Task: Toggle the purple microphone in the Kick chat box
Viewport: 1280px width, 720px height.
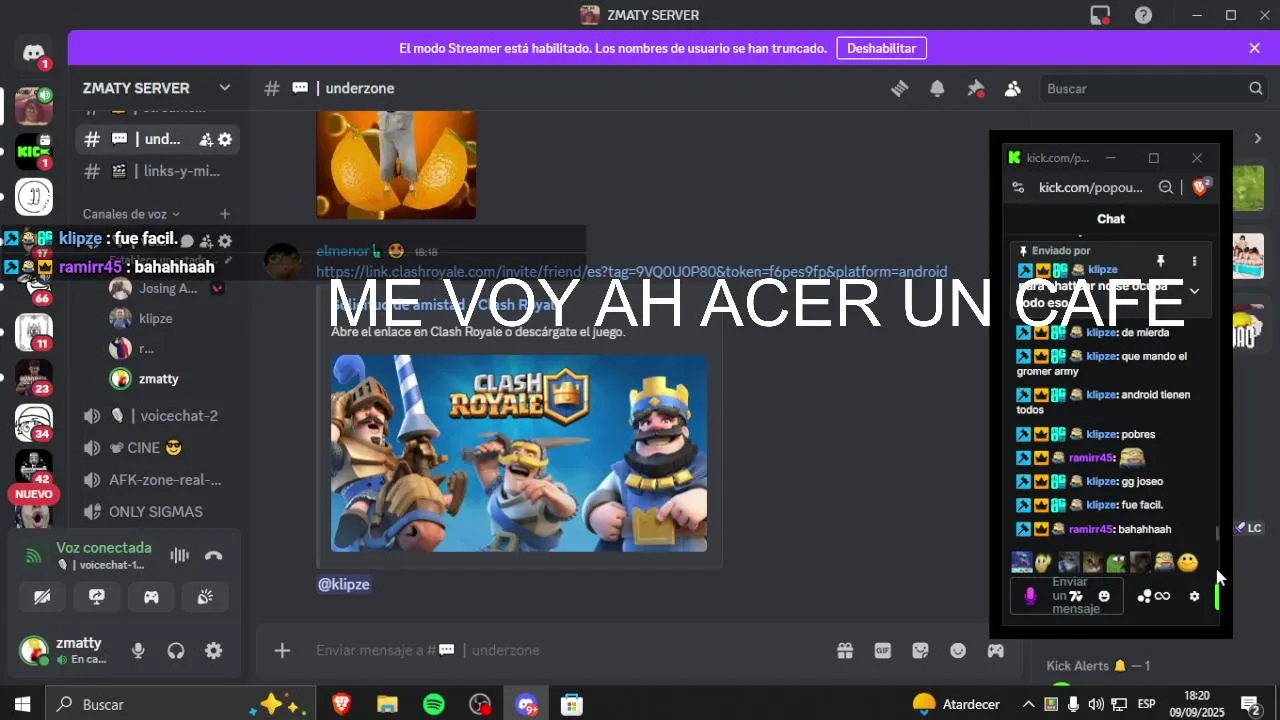Action: [x=1030, y=596]
